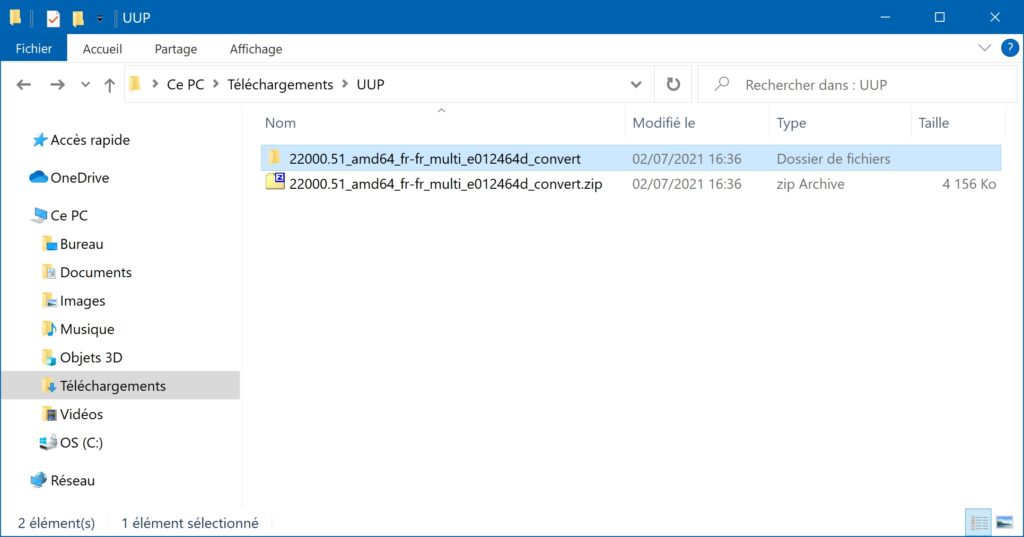Viewport: 1024px width, 537px height.
Task: Sort by the Type column header
Action: tap(791, 123)
